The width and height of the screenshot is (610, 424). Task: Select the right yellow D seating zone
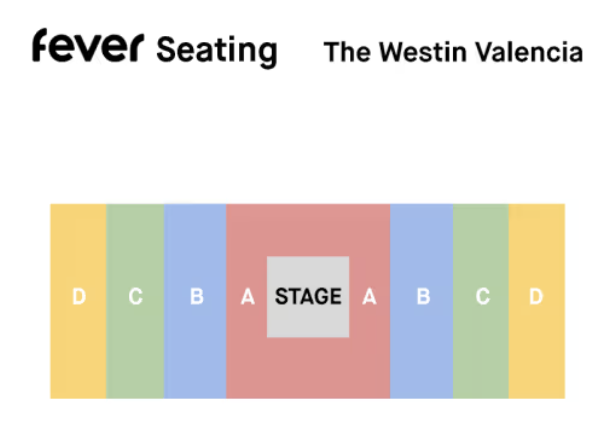537,301
